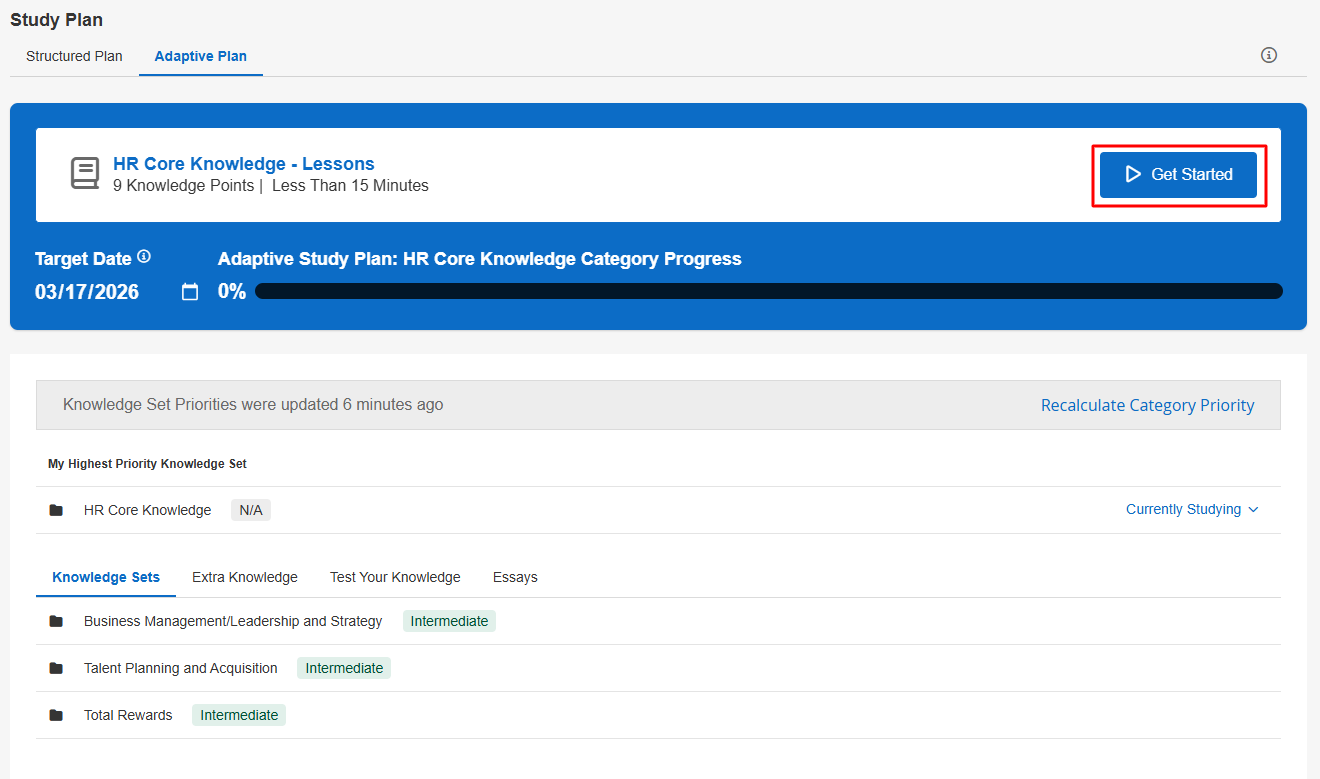Click the Total Rewards folder icon
This screenshot has width=1320, height=779.
coord(56,716)
